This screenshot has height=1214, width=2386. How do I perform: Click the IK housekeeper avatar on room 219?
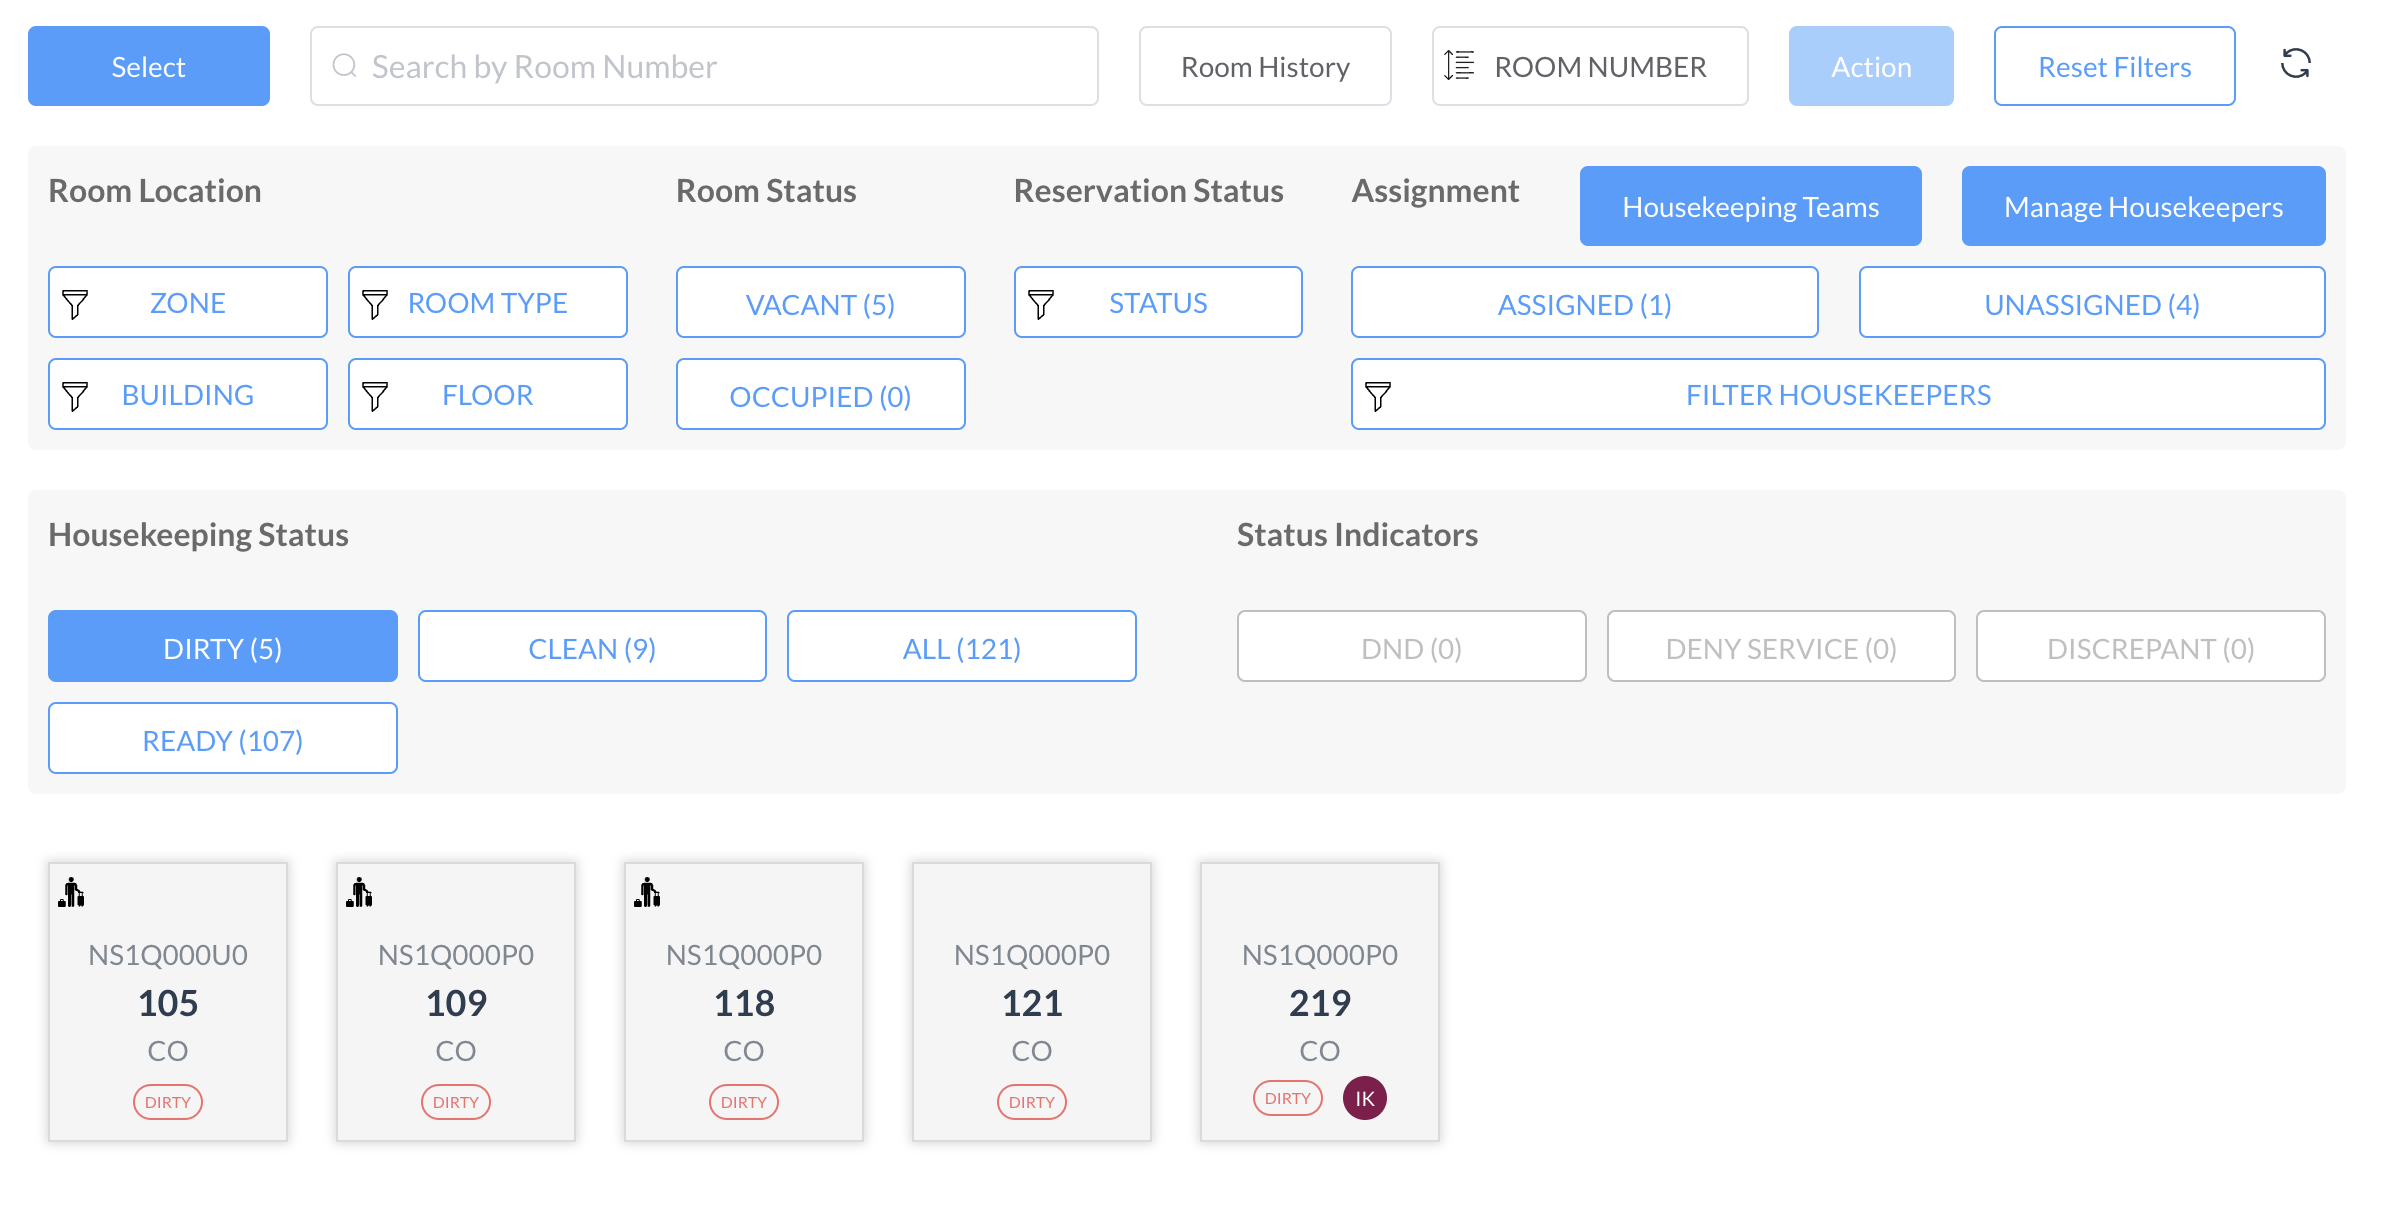tap(1364, 1098)
